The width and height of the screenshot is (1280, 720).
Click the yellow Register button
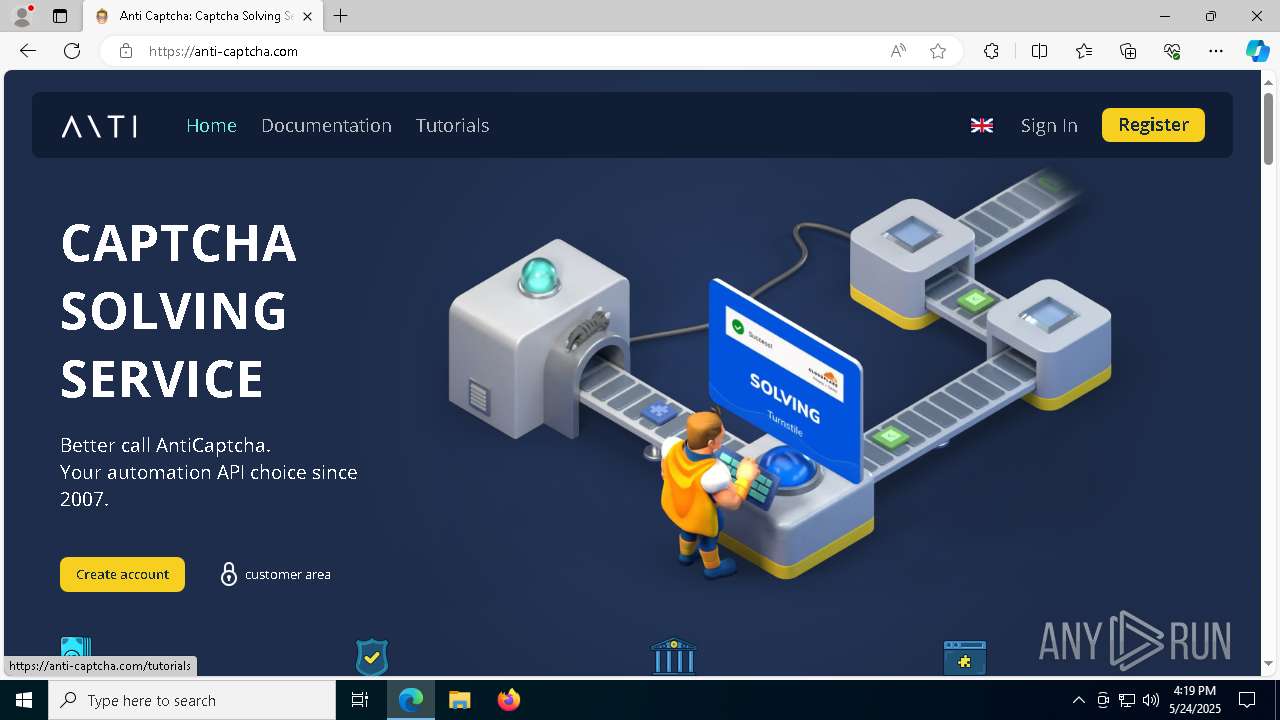[x=1153, y=125]
